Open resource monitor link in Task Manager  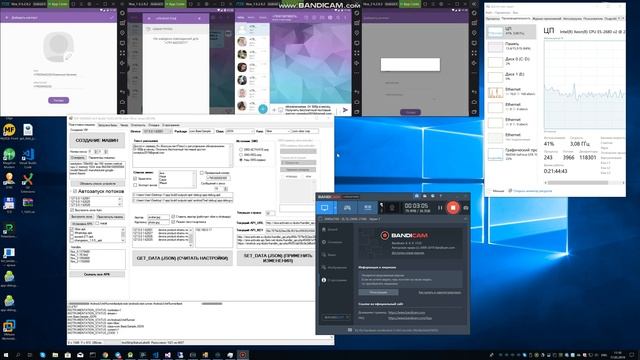(x=532, y=191)
